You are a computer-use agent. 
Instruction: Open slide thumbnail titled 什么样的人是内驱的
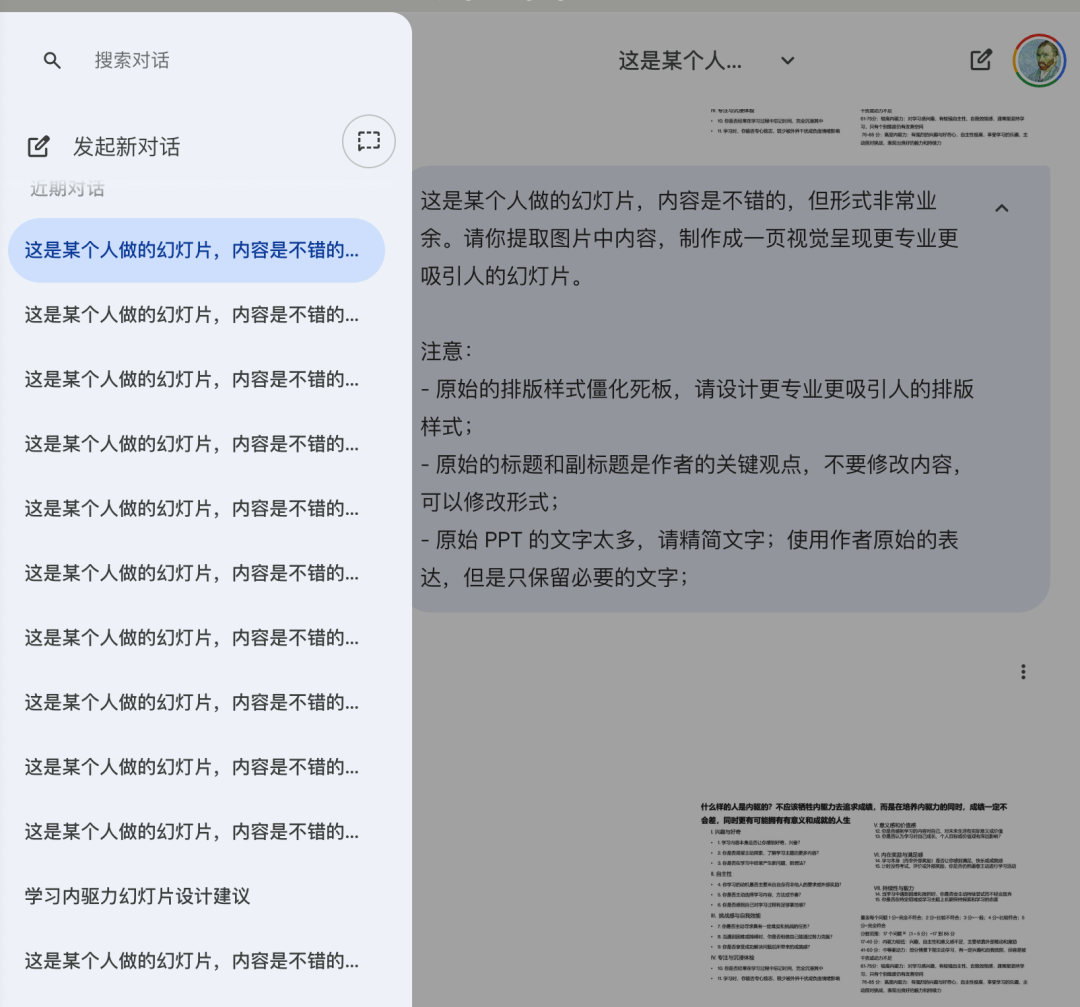point(862,897)
